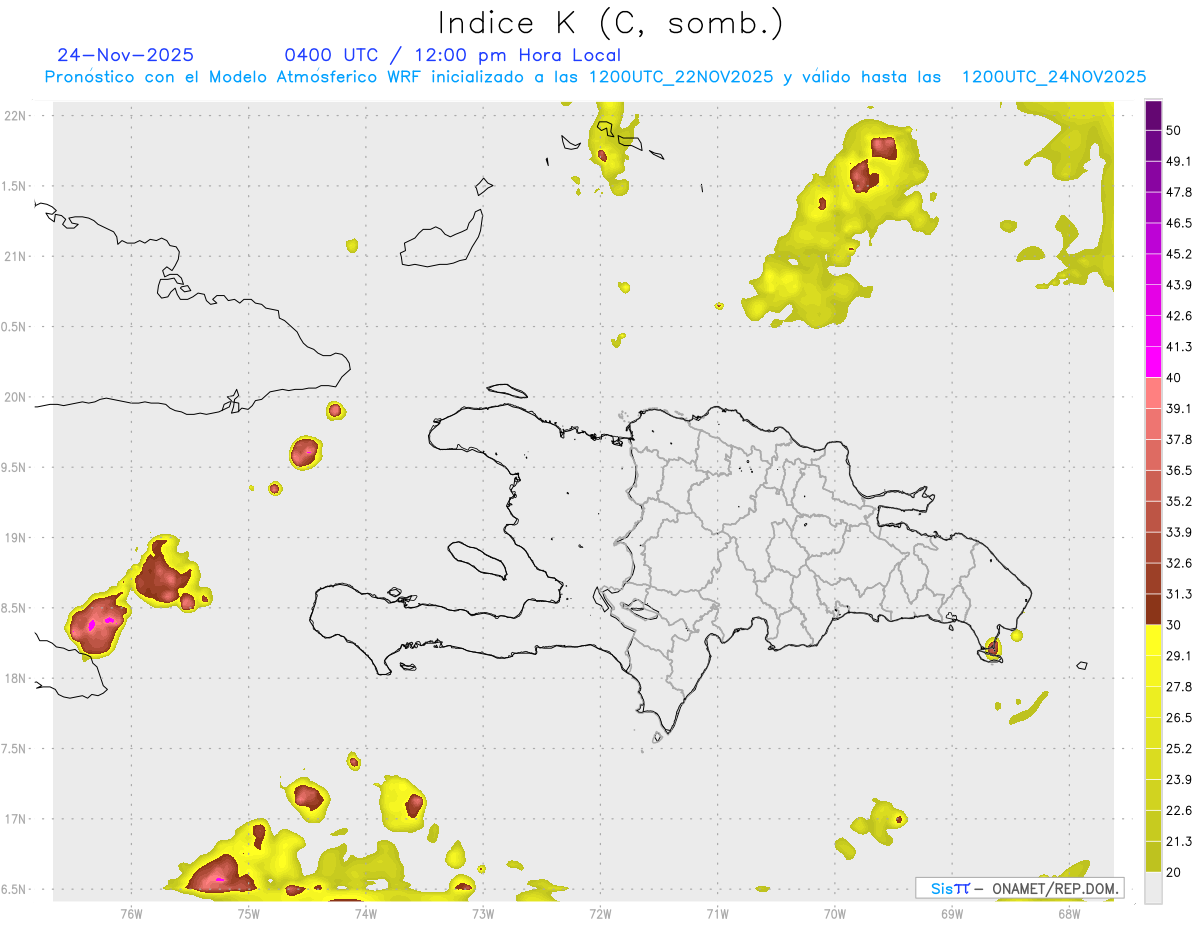The height and width of the screenshot is (927, 1200).
Task: Click the colorbar label '49.1'
Action: click(1179, 161)
